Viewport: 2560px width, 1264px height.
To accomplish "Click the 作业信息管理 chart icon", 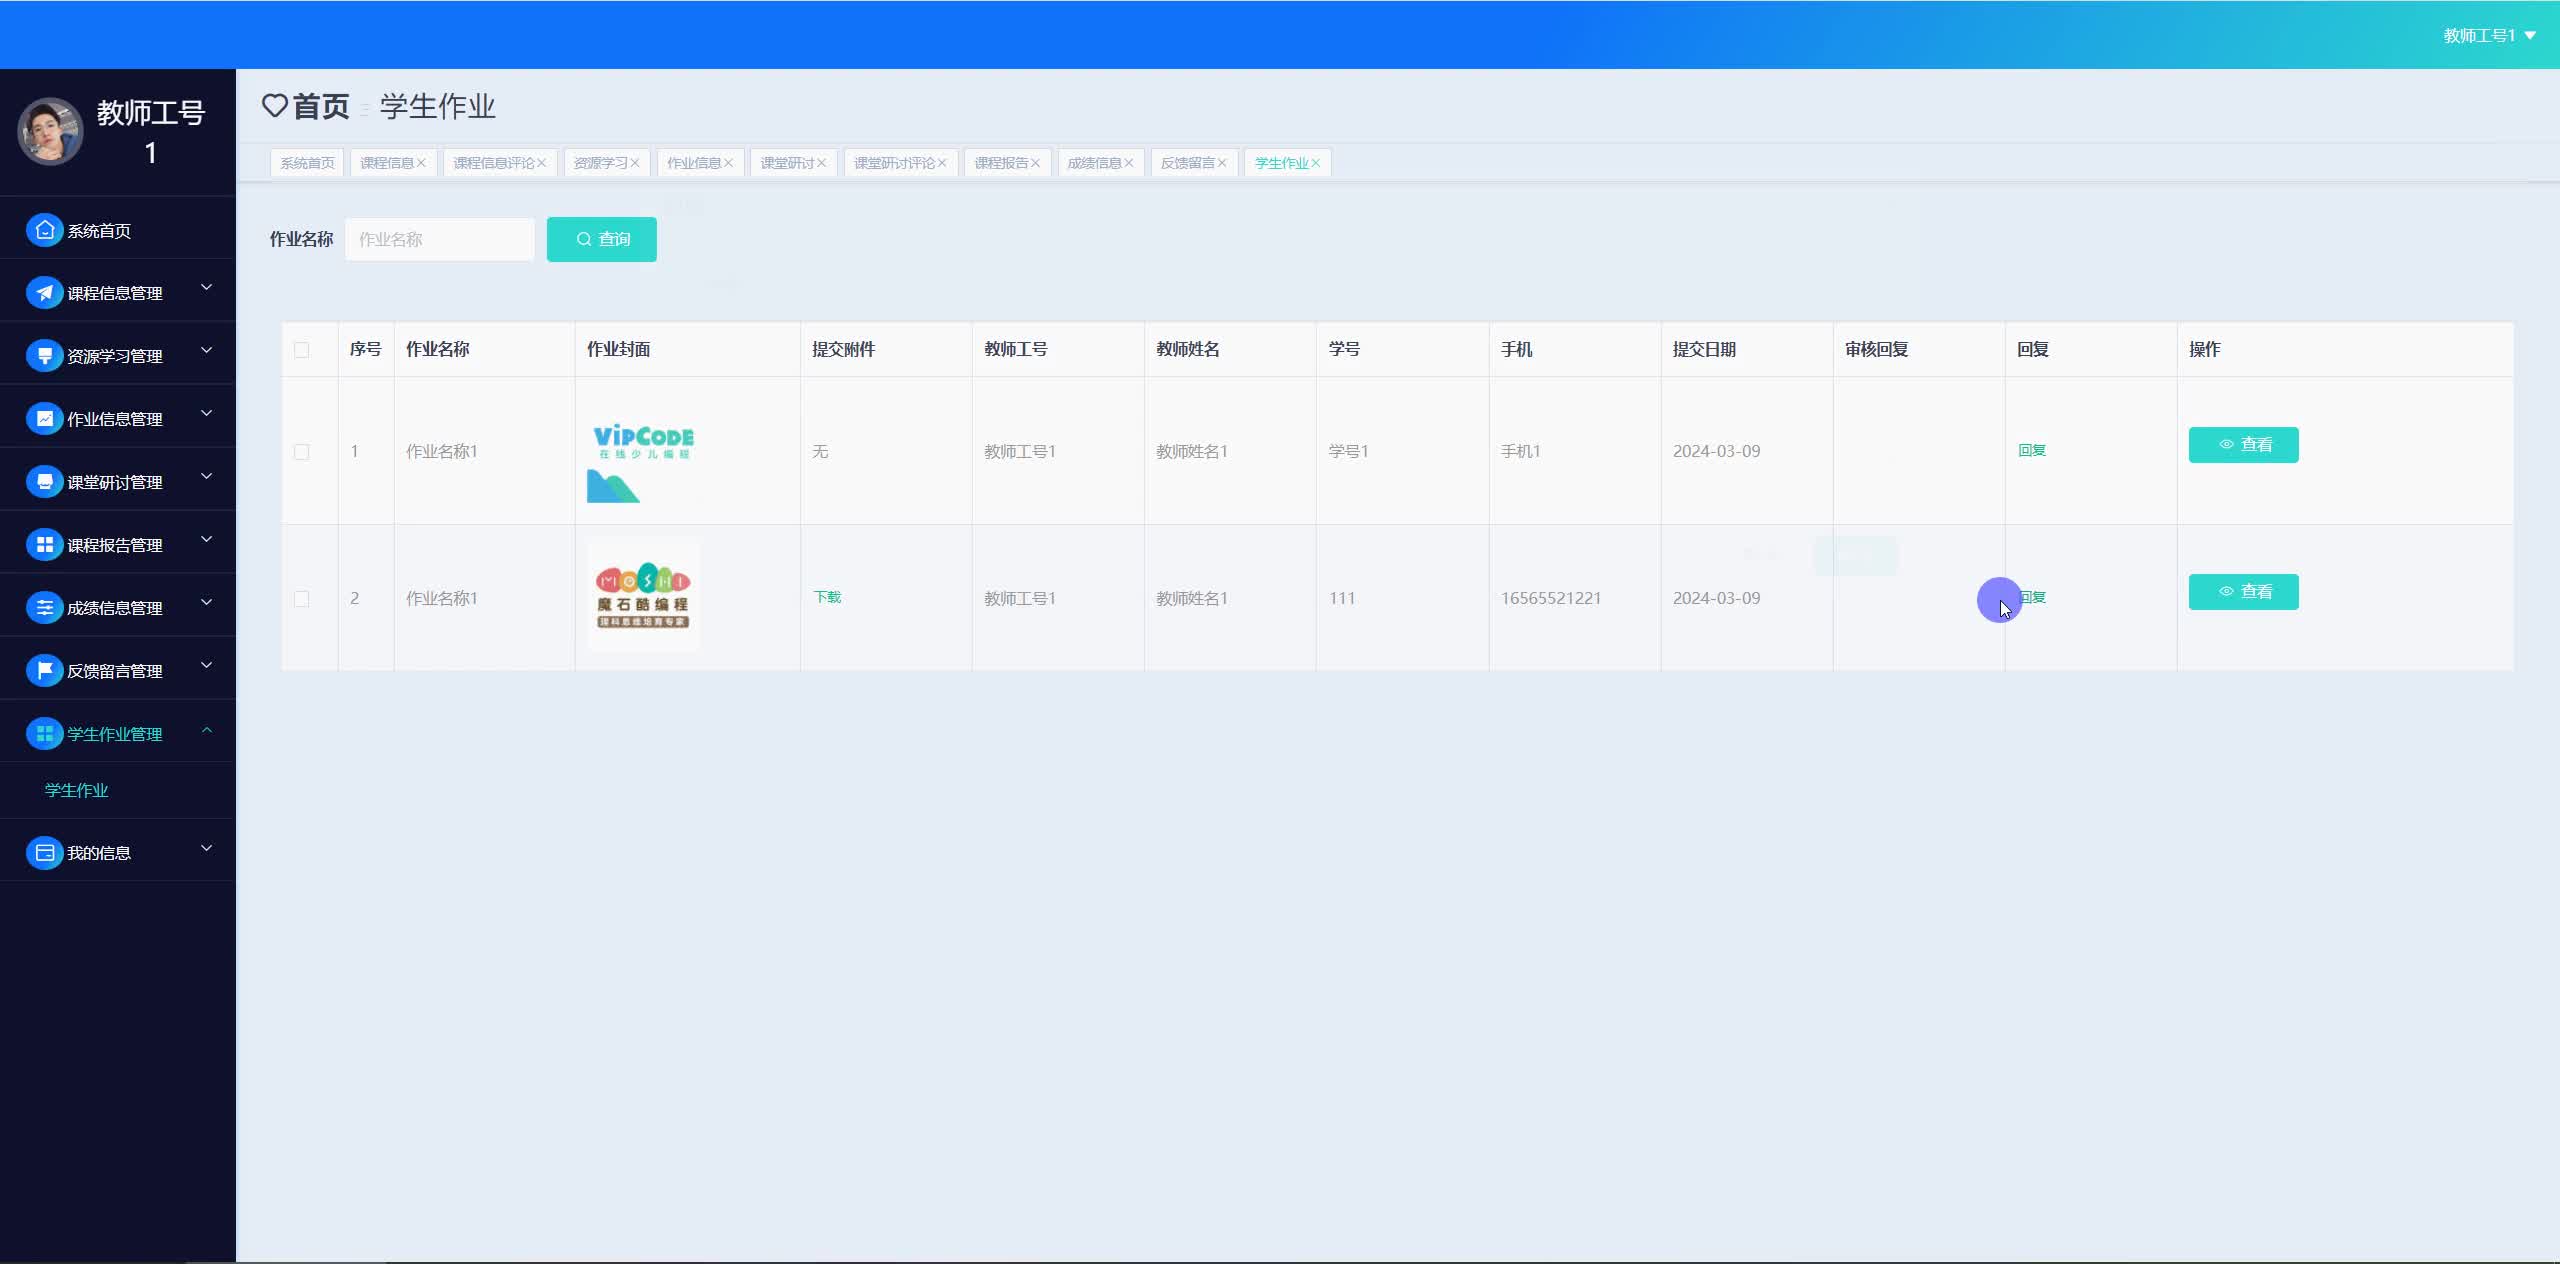I will click(x=44, y=419).
